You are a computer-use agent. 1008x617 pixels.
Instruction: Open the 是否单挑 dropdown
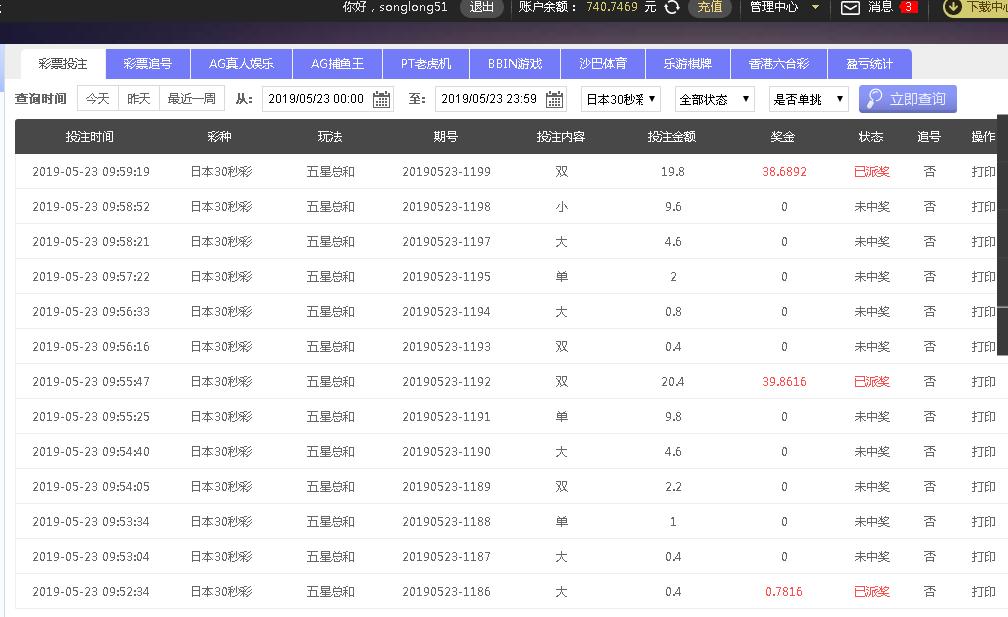click(809, 99)
